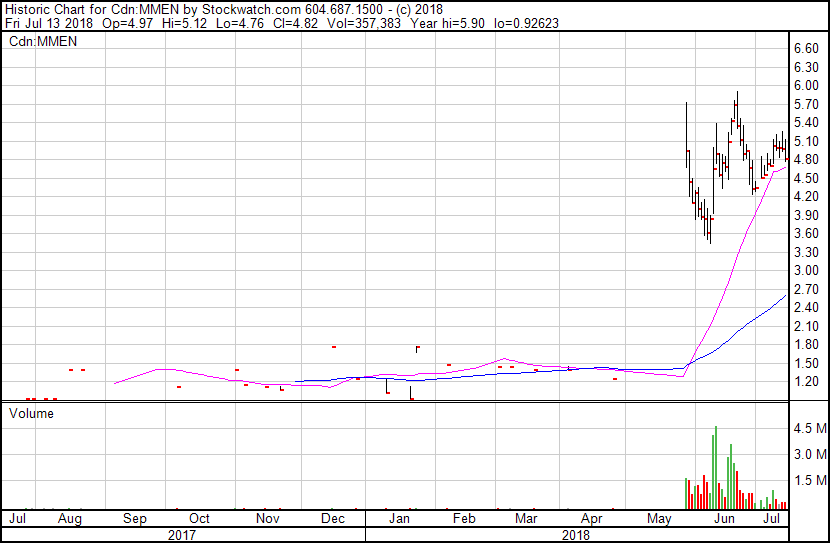Viewport: 830px width, 543px height.
Task: Click the 3.0 M volume axis label
Action: (810, 454)
